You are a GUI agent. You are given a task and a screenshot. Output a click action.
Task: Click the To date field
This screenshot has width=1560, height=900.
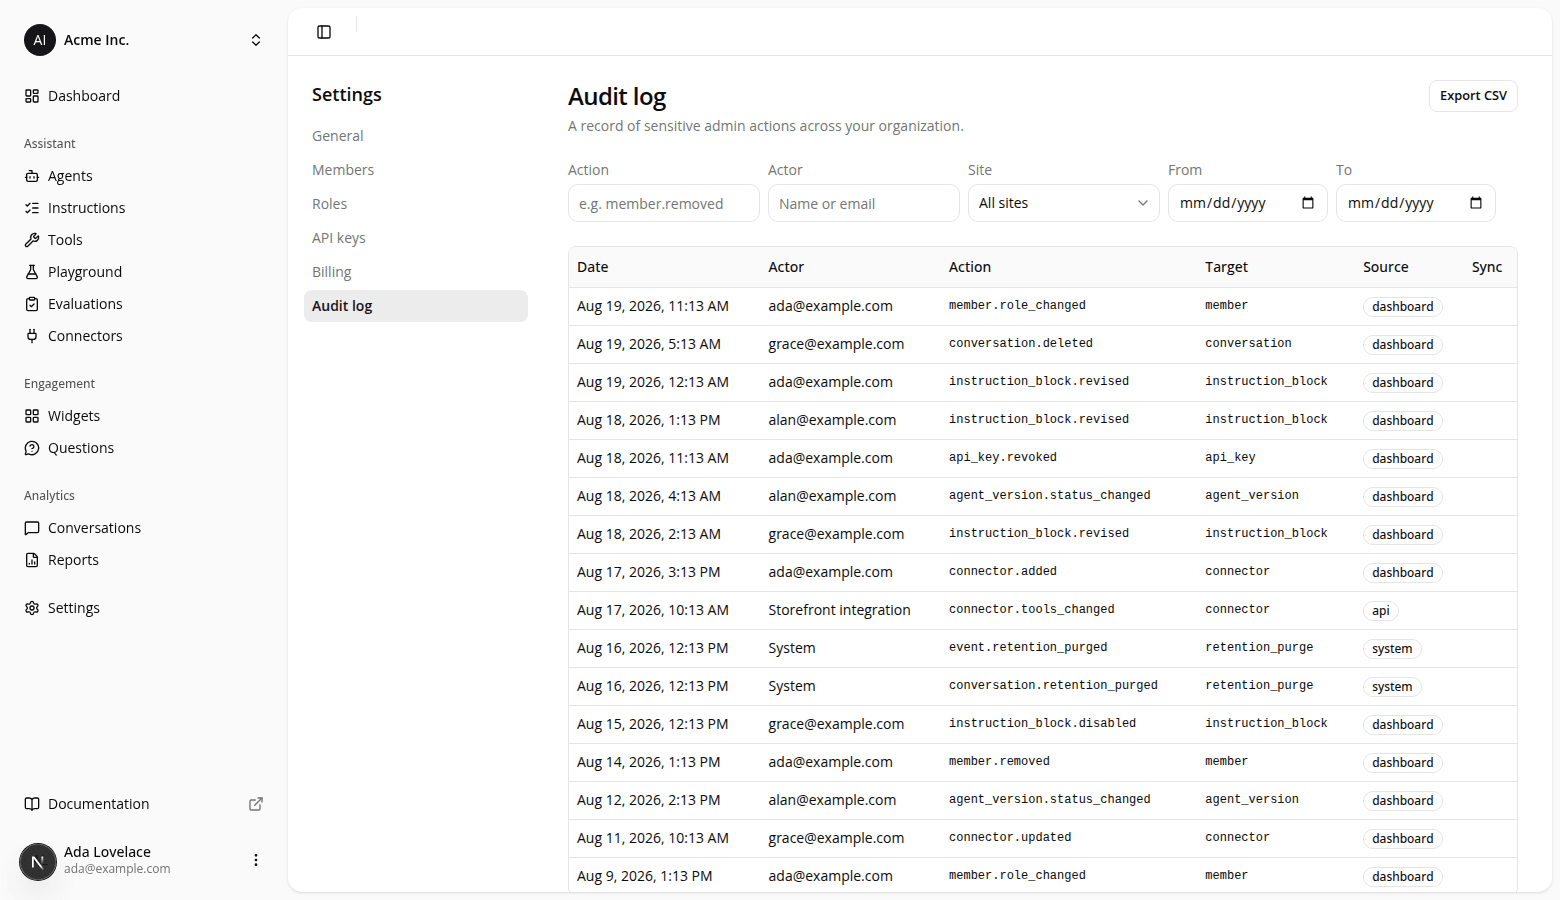tap(1416, 203)
